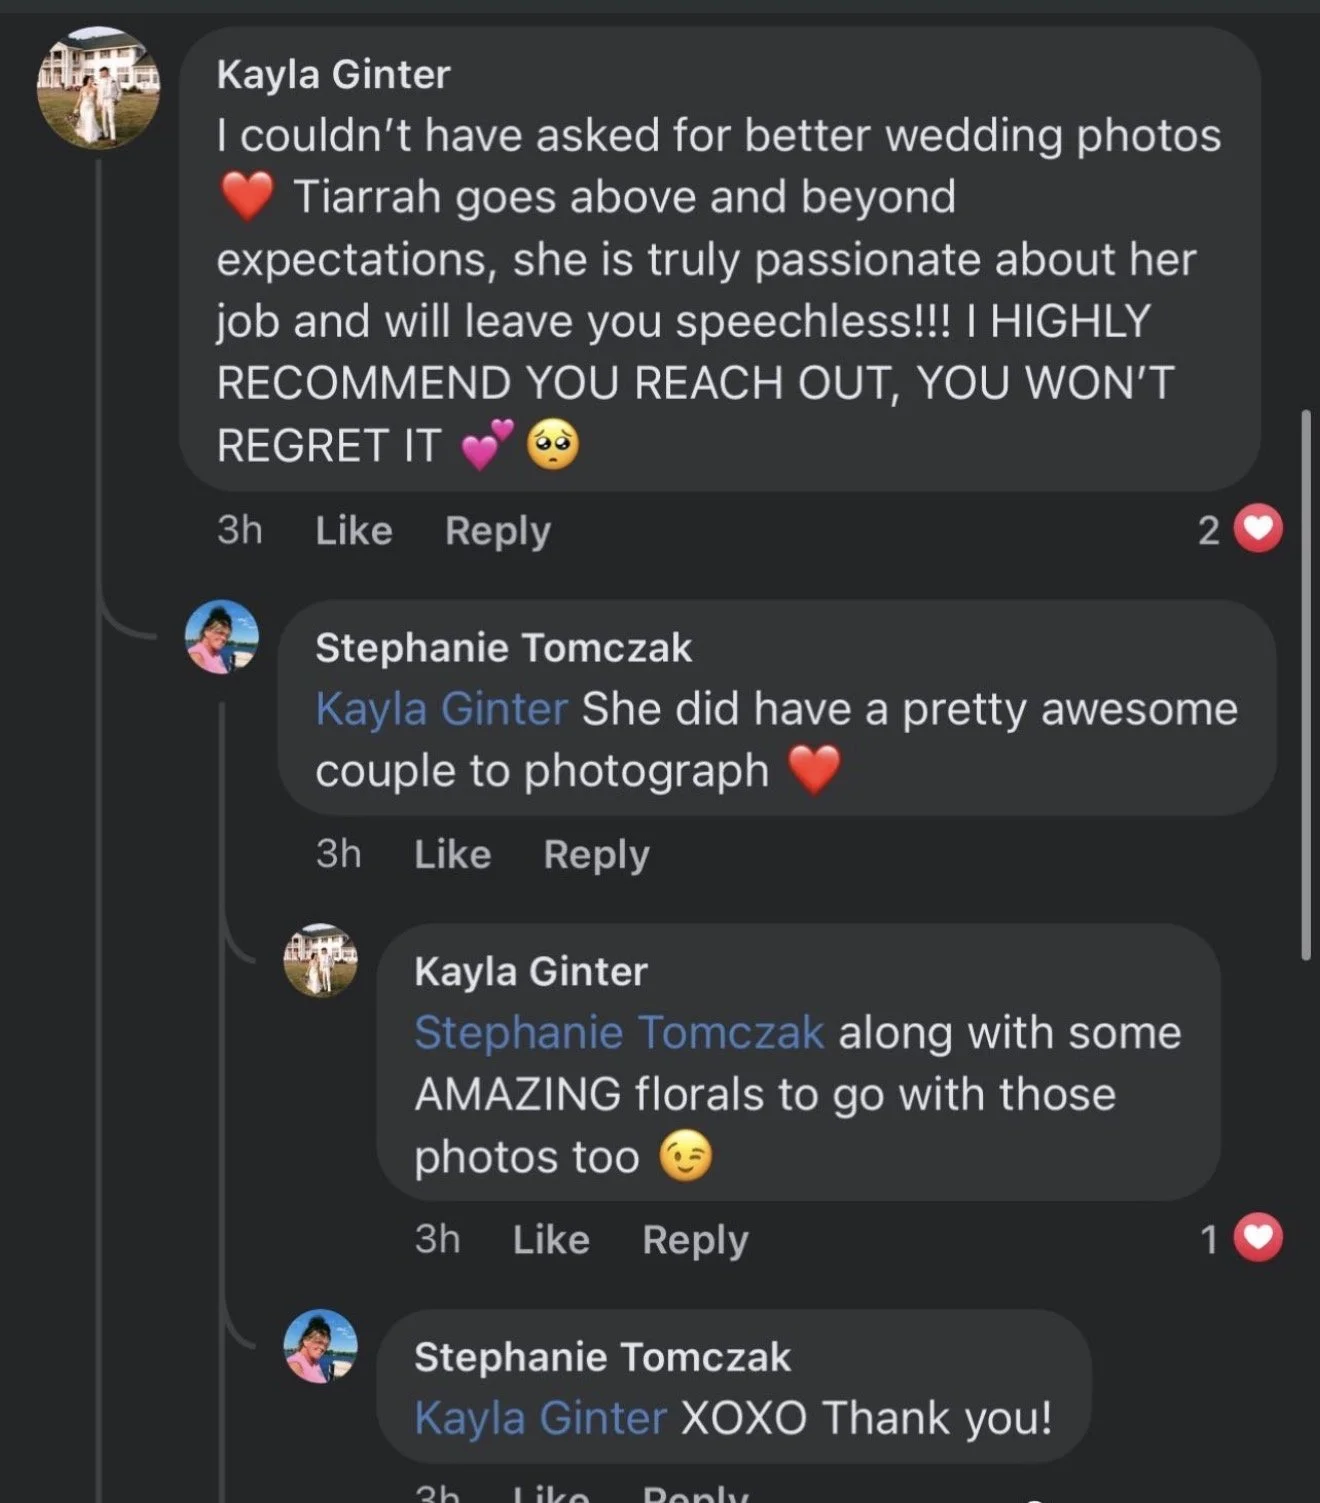Click the heart reaction on Kayla's first comment
The width and height of the screenshot is (1320, 1503).
pyautogui.click(x=1258, y=529)
